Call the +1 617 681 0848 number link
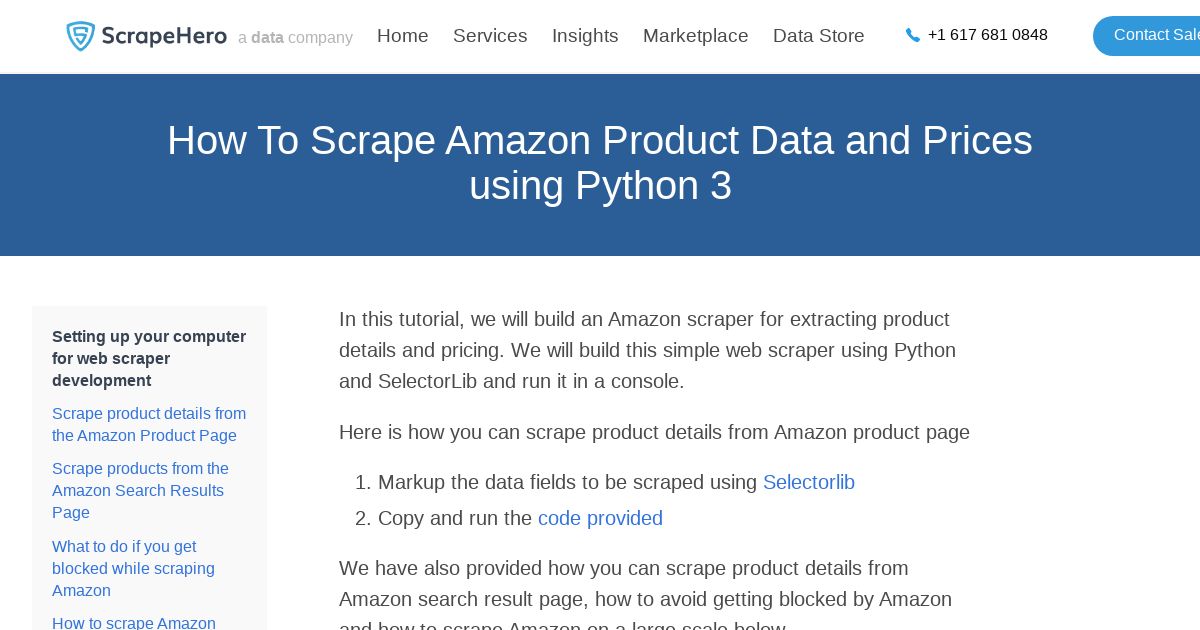Image resolution: width=1200 pixels, height=630 pixels. point(988,35)
